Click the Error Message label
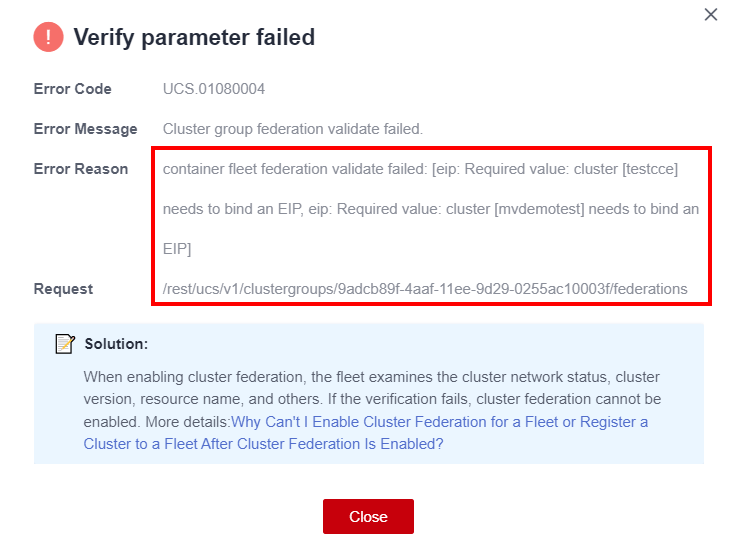Viewport: 733px width, 549px height. (x=85, y=129)
